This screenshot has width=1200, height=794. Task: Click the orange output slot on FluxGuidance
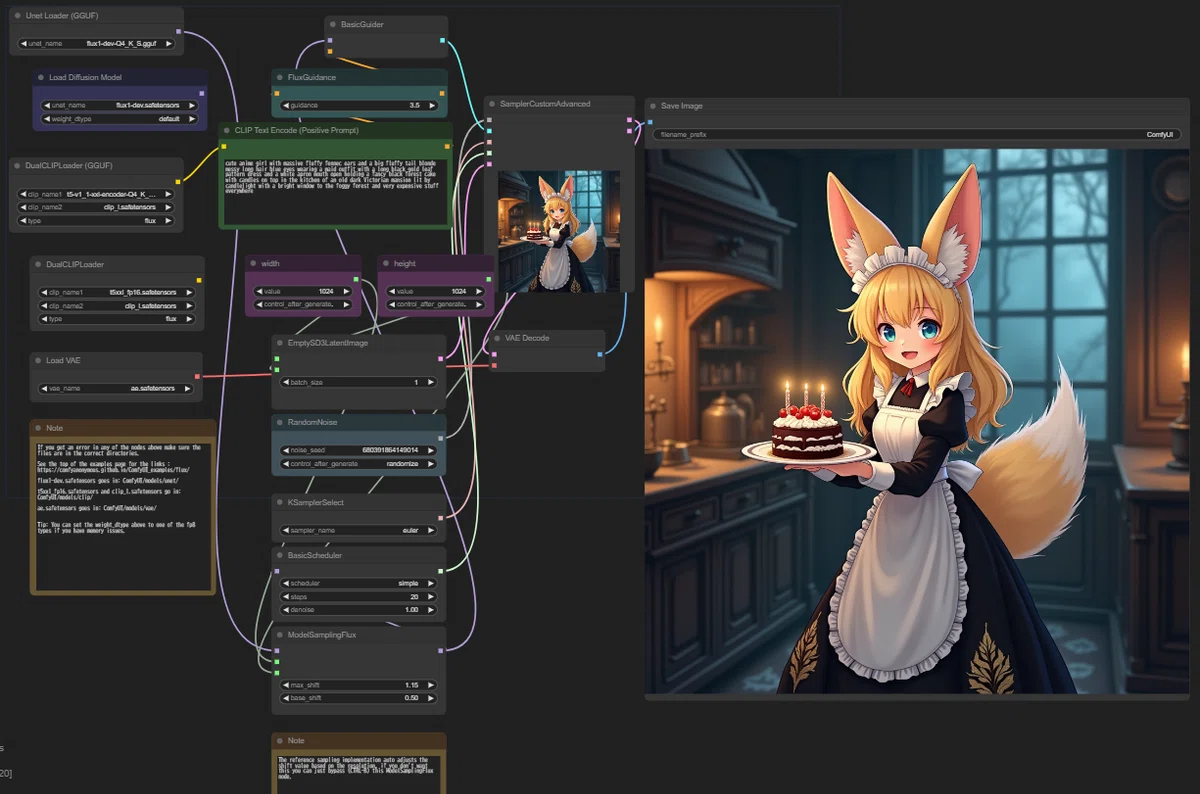(x=442, y=93)
